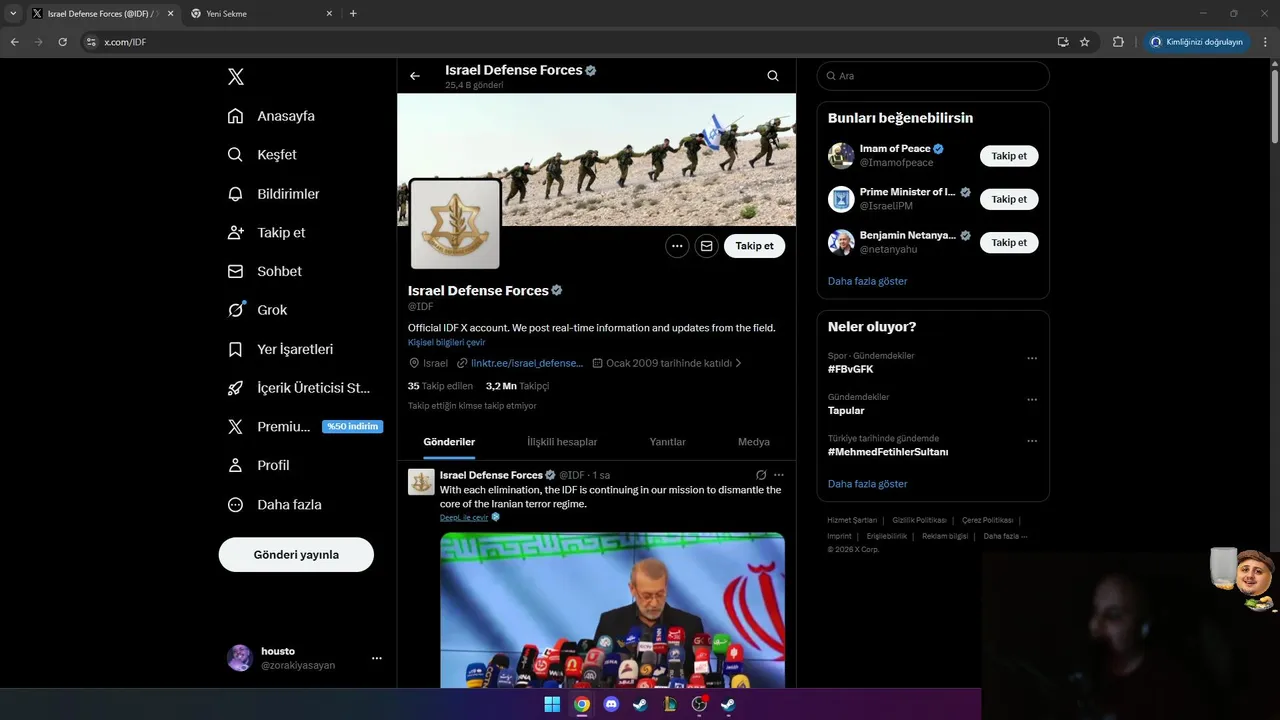The width and height of the screenshot is (1280, 720).
Task: Click DeepL ile çevir translate link
Action: click(464, 517)
